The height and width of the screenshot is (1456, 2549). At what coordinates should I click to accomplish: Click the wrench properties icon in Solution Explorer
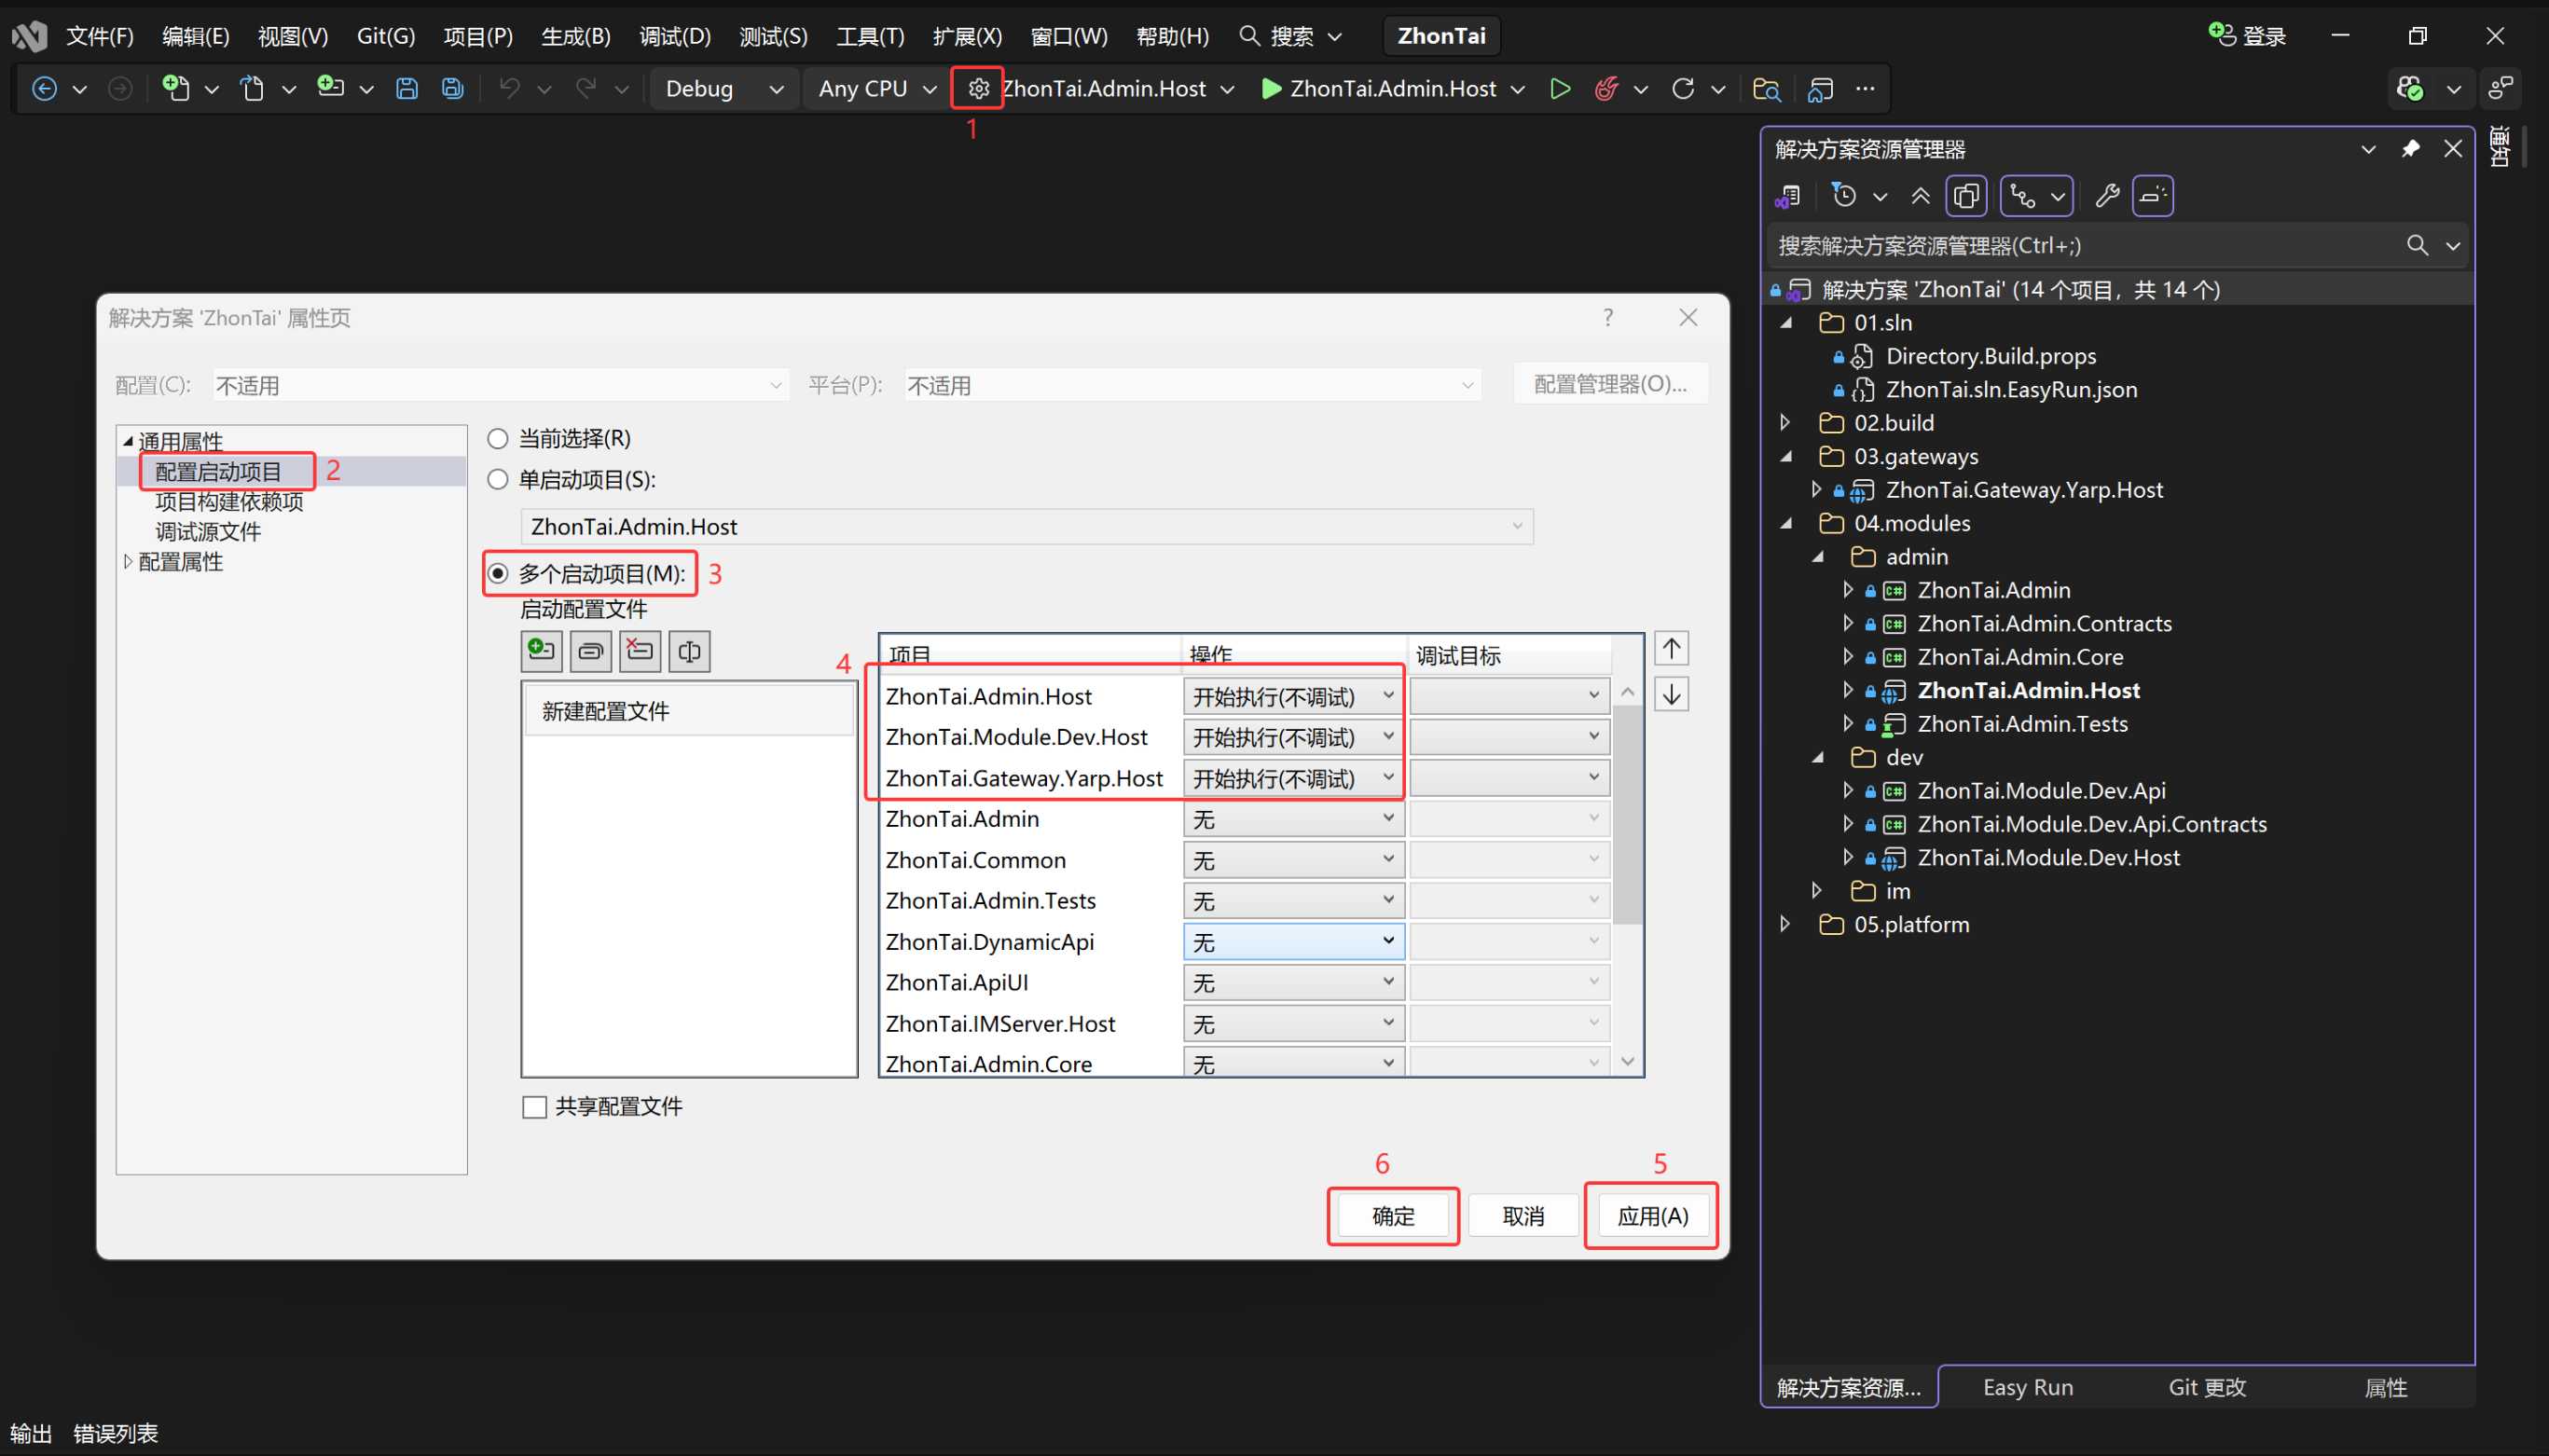[2107, 196]
